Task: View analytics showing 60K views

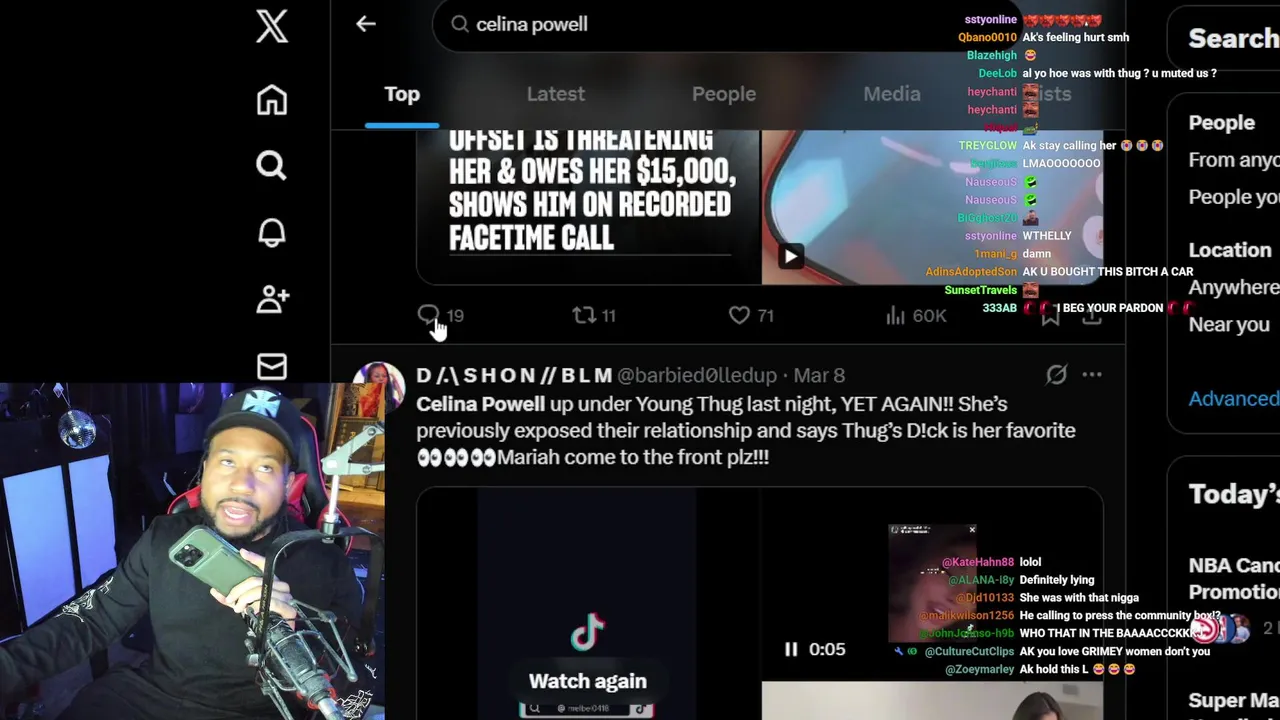Action: click(x=916, y=316)
